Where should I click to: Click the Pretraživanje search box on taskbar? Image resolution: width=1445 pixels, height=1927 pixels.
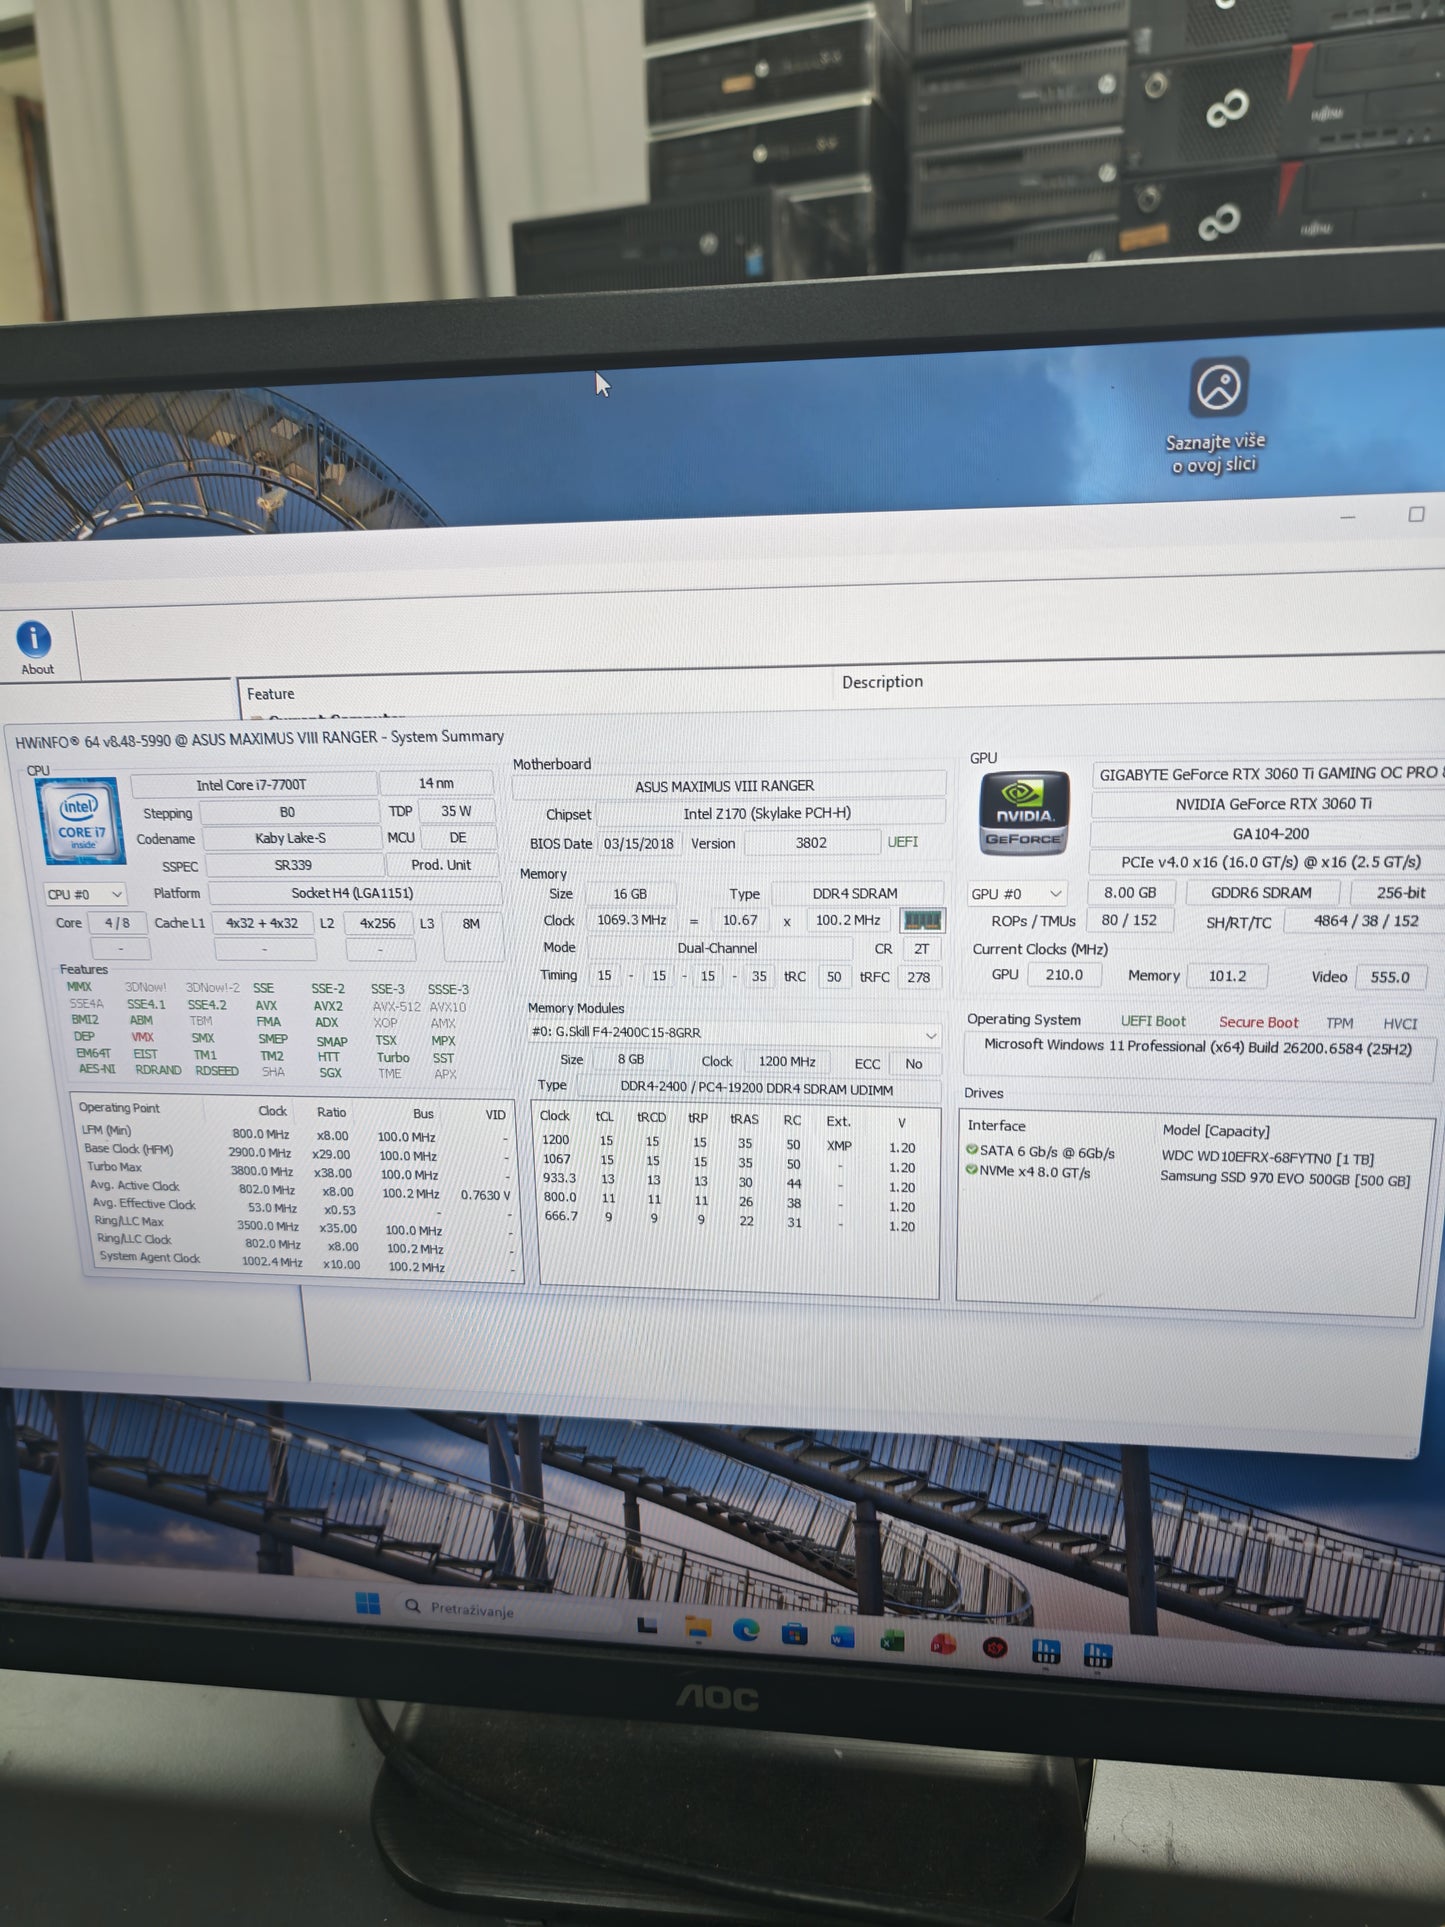(x=510, y=1611)
